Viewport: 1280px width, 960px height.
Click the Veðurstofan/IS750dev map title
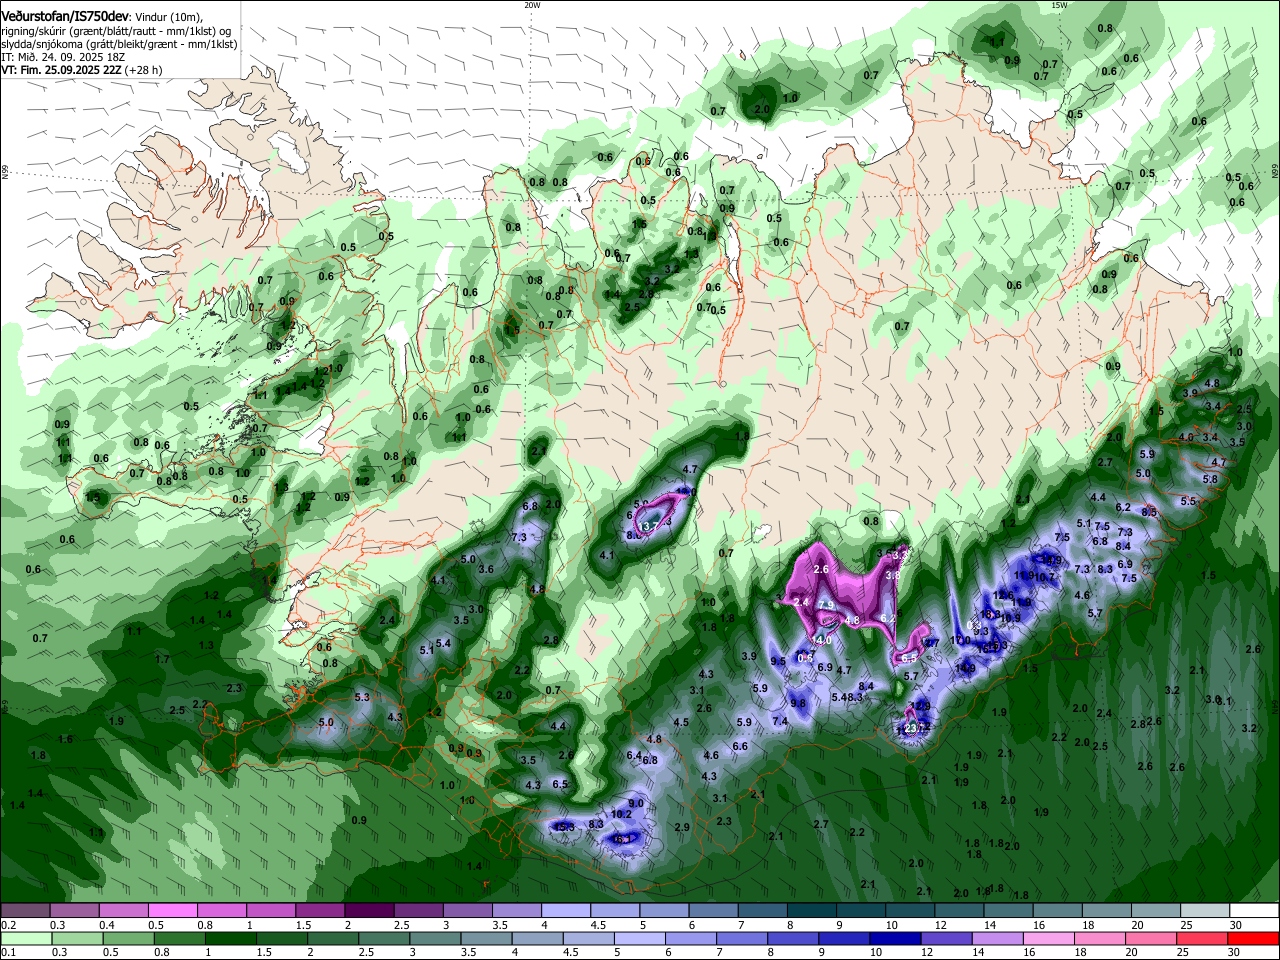pyautogui.click(x=65, y=17)
